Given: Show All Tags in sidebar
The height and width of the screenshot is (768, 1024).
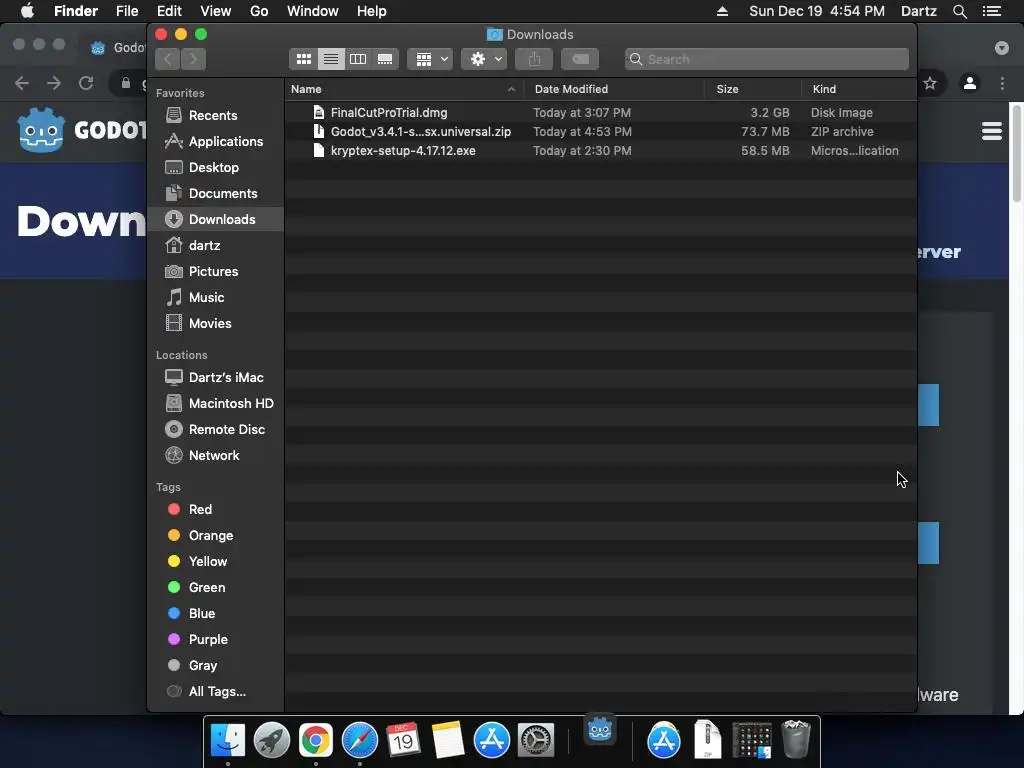Looking at the screenshot, I should coord(215,692).
